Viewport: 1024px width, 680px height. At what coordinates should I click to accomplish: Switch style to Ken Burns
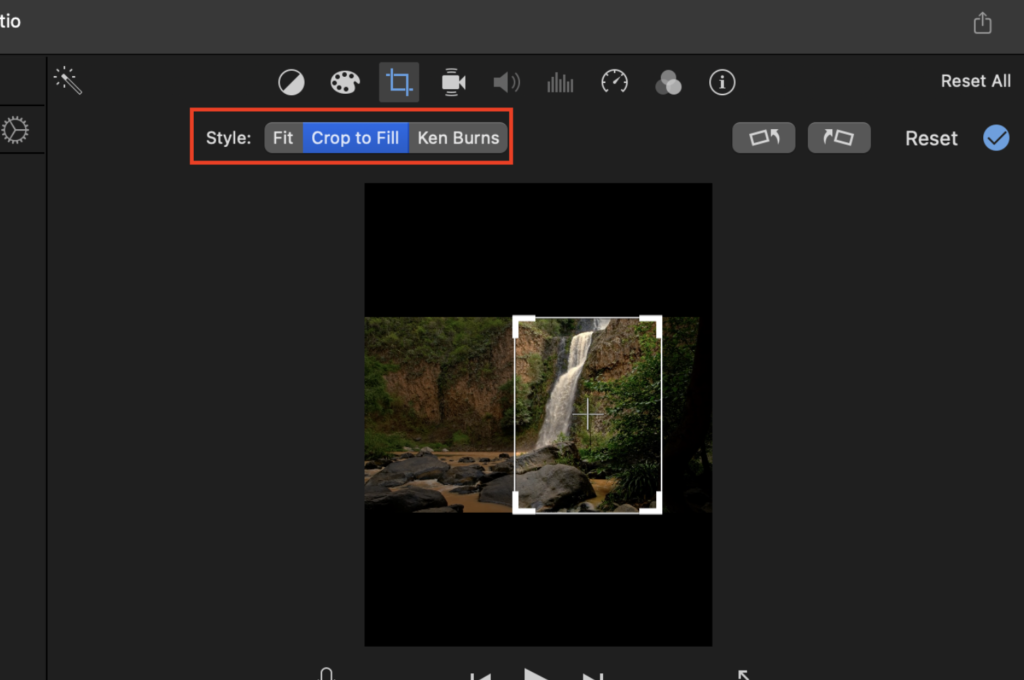[x=458, y=138]
